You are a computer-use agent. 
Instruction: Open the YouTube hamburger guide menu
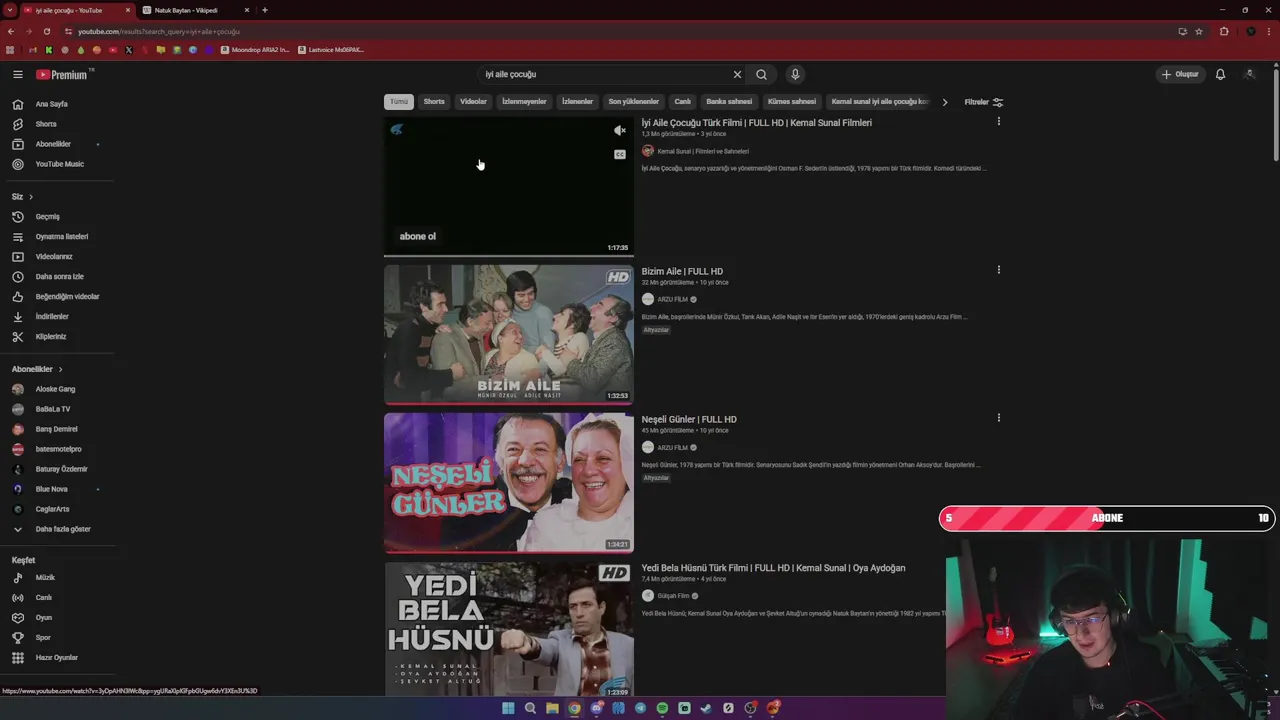tap(18, 74)
